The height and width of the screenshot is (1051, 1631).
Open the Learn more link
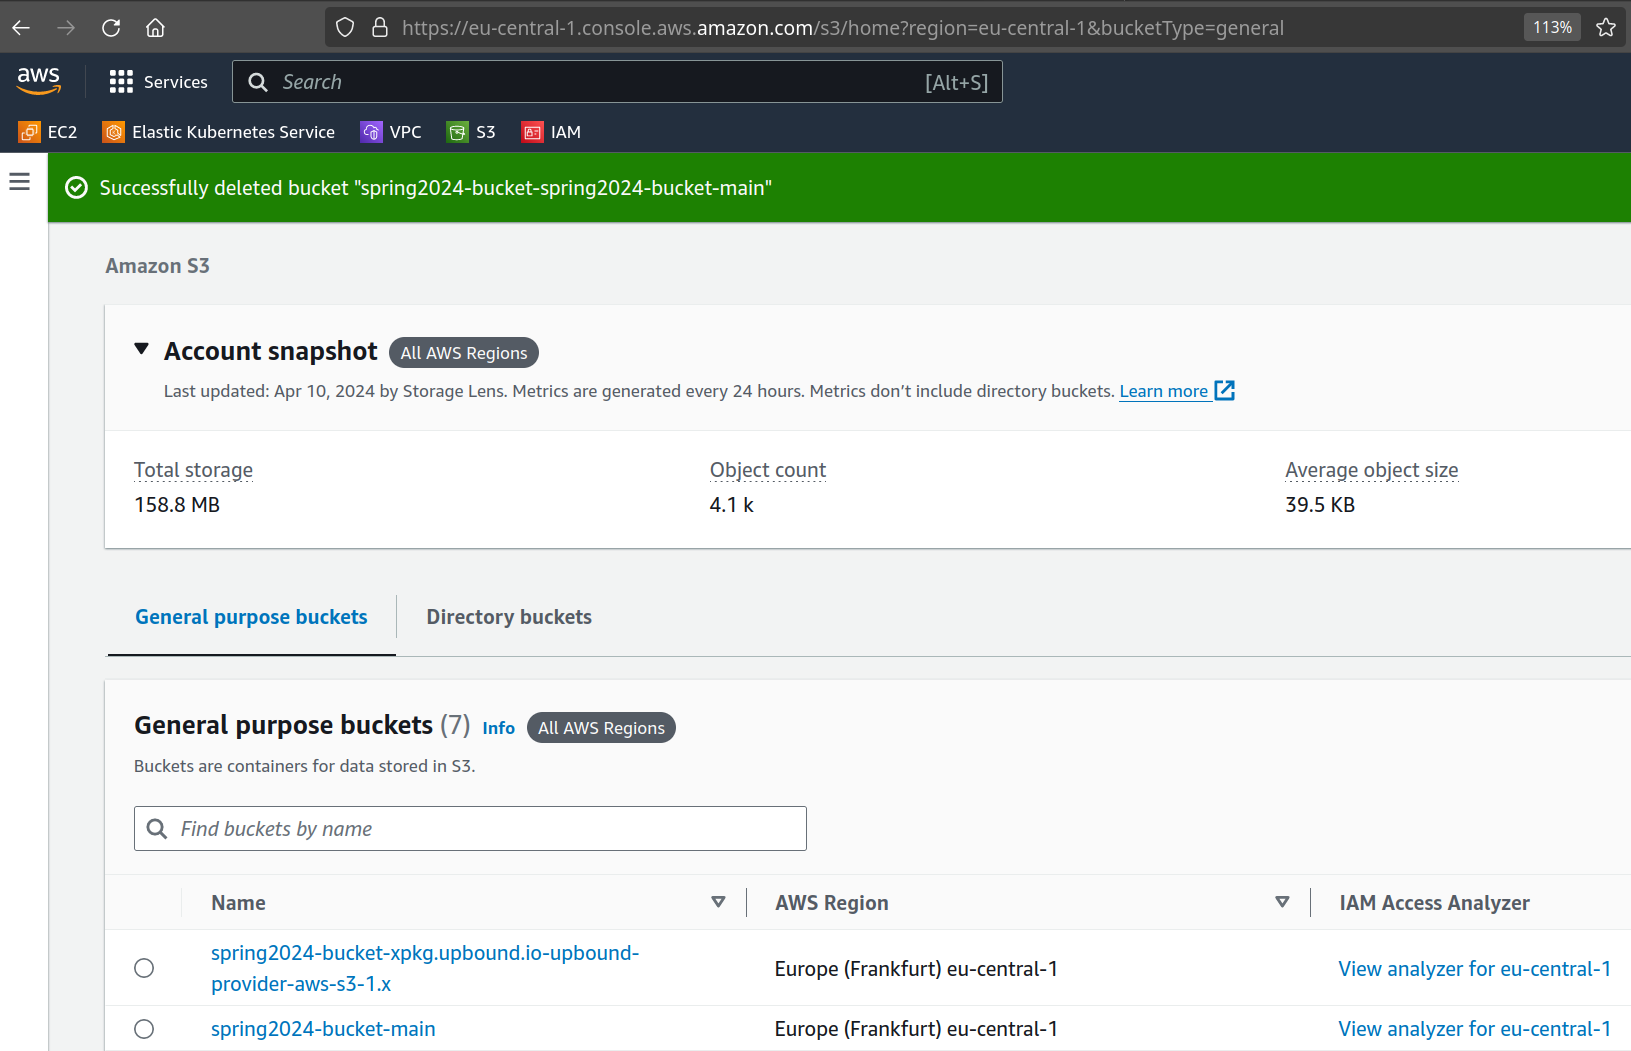(1164, 391)
